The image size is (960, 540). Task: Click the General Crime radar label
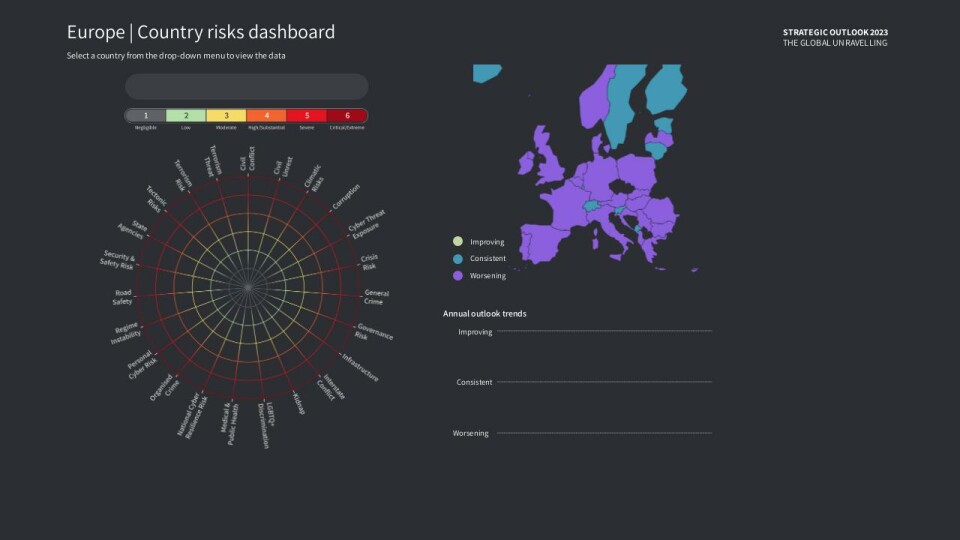(x=376, y=297)
